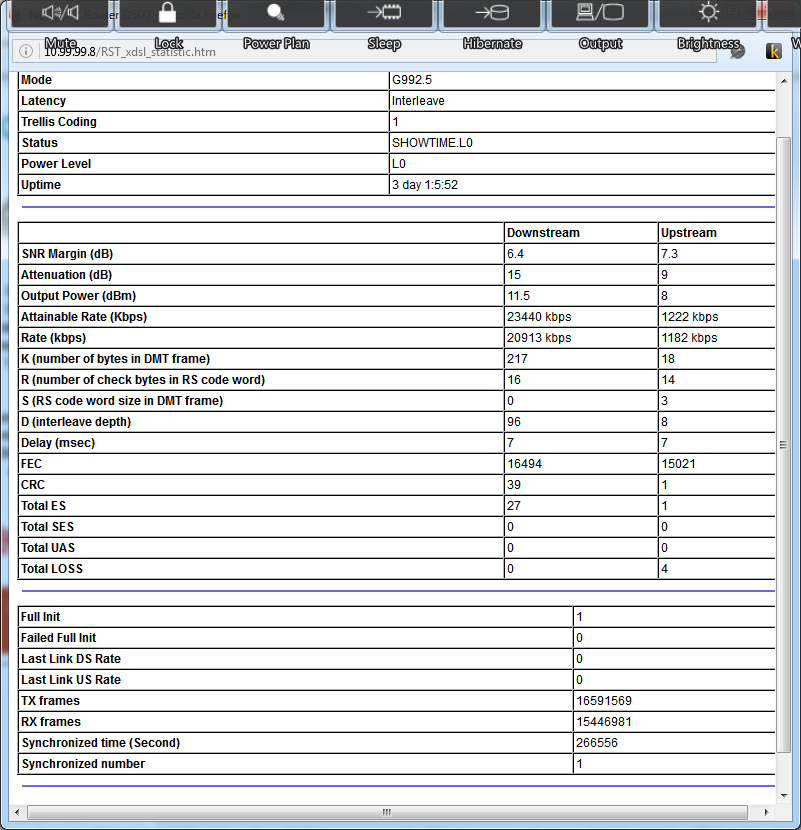Click the Delay (msec) row label

[58, 443]
